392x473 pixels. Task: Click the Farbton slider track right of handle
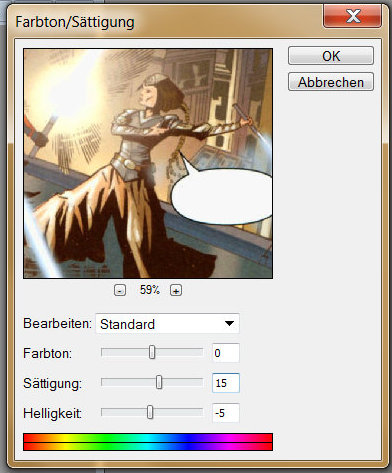(x=179, y=352)
